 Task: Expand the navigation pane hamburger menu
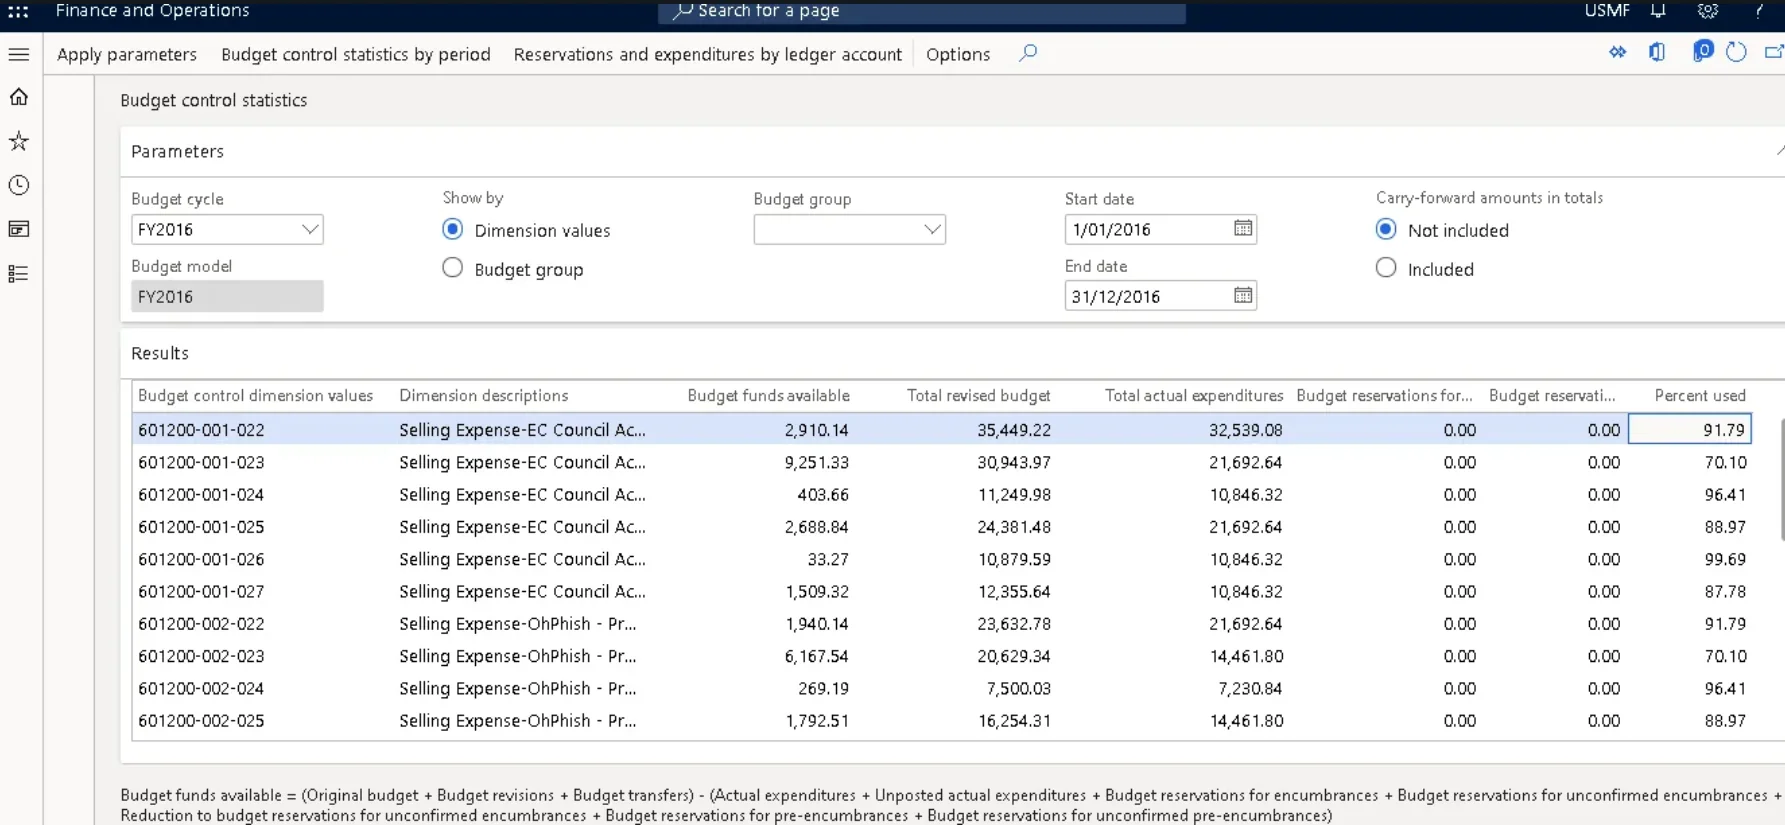pyautogui.click(x=19, y=54)
